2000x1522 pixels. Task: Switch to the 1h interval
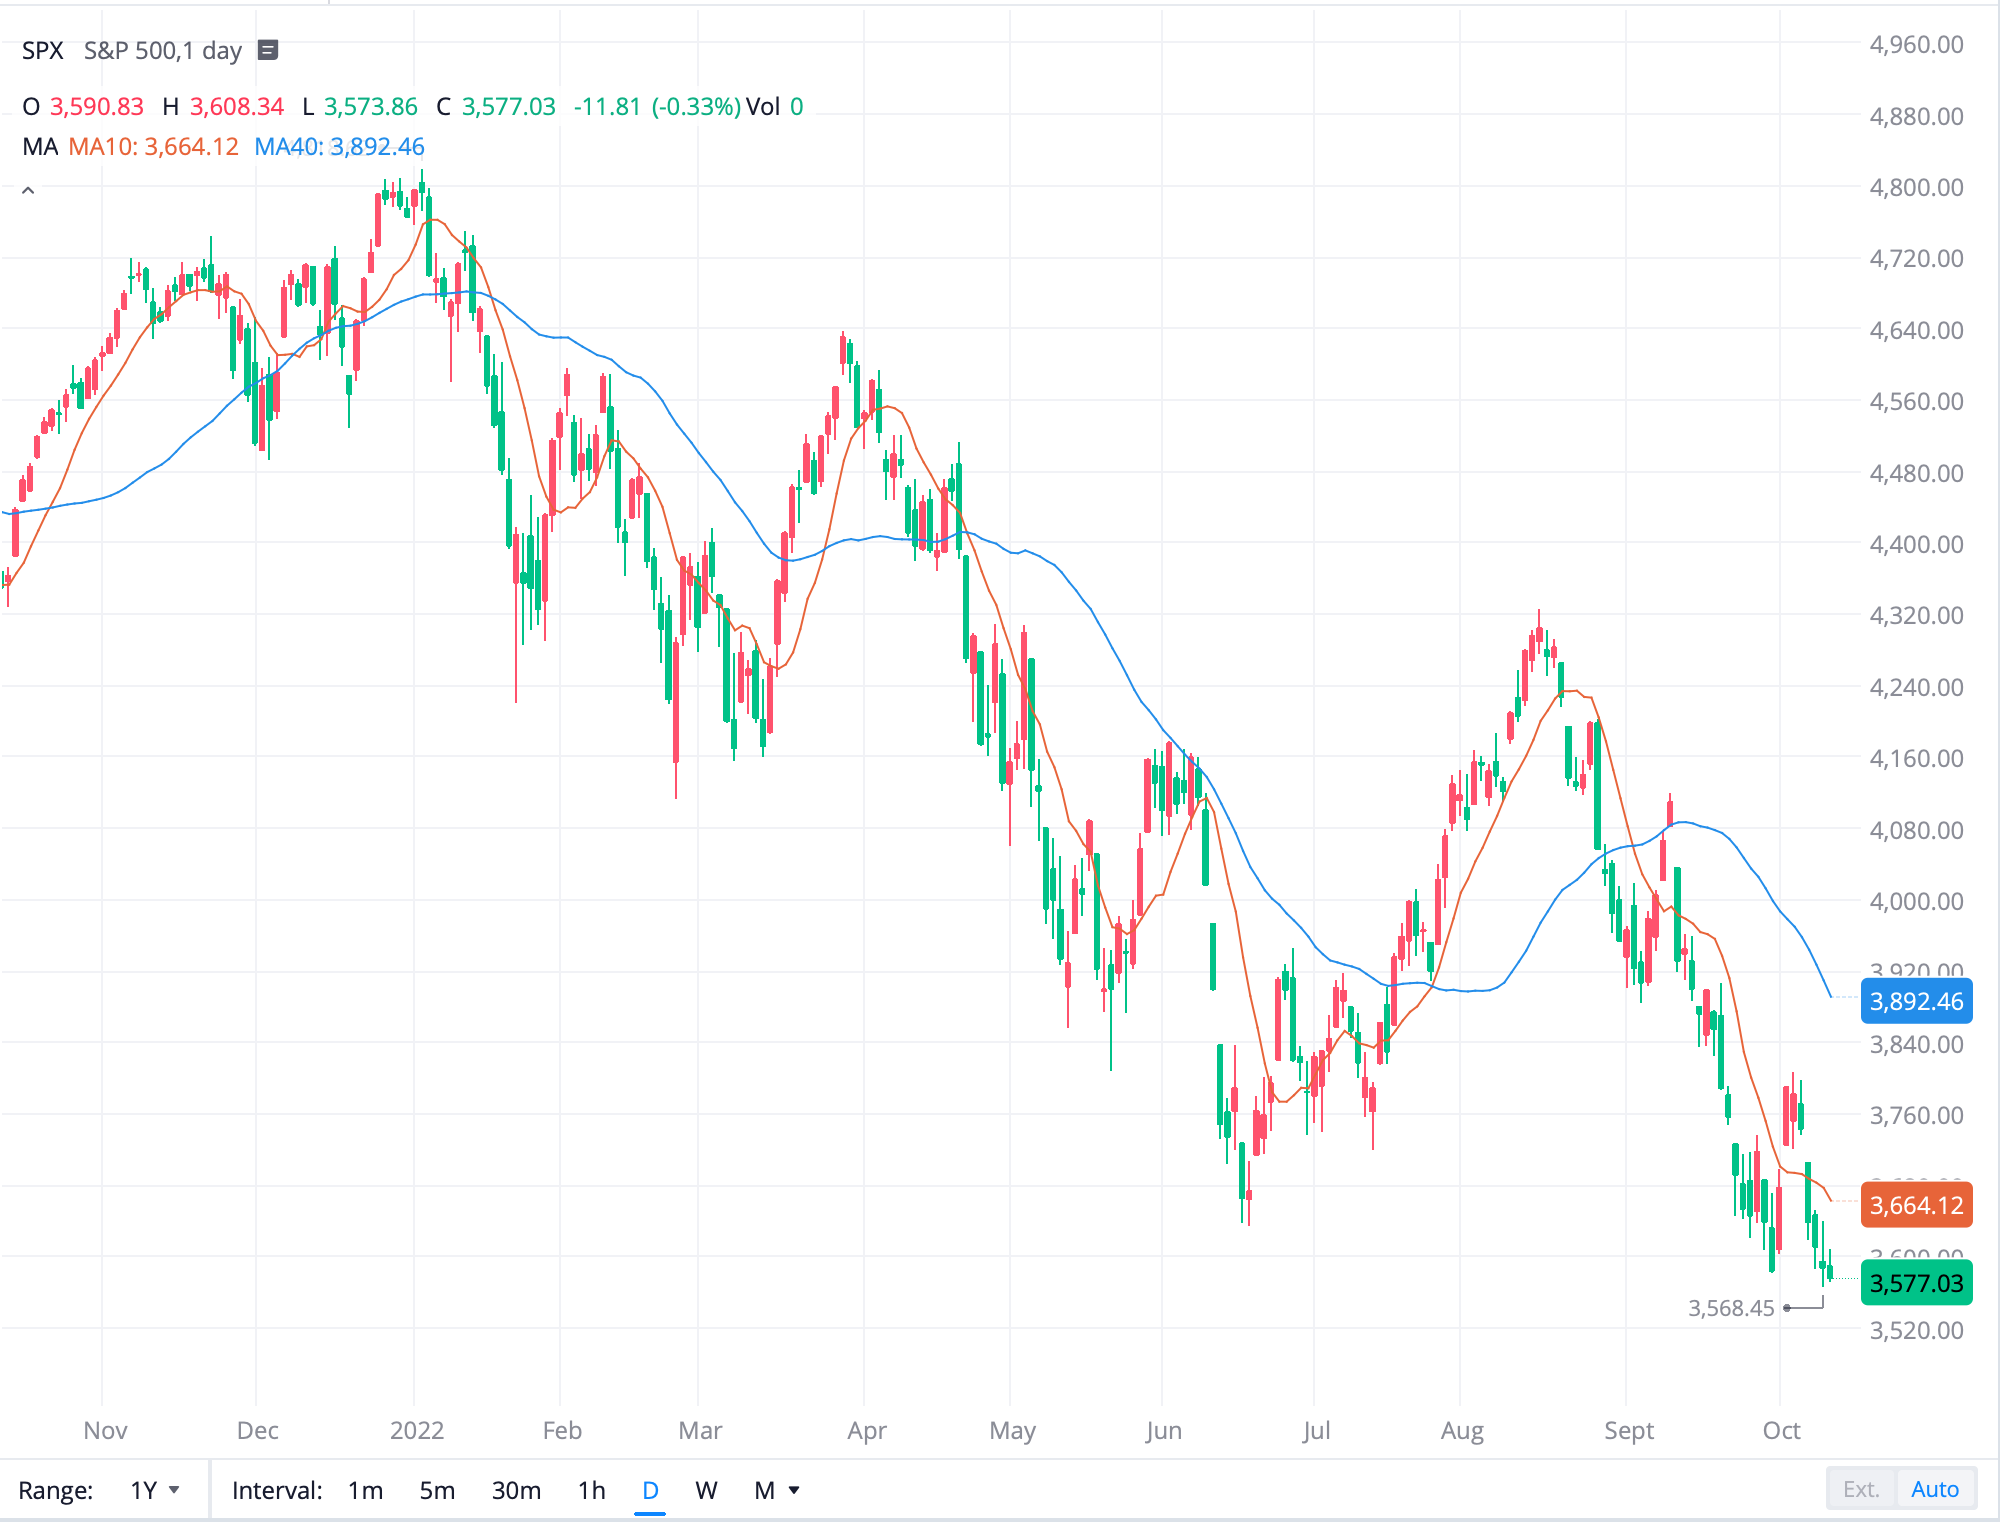point(591,1489)
